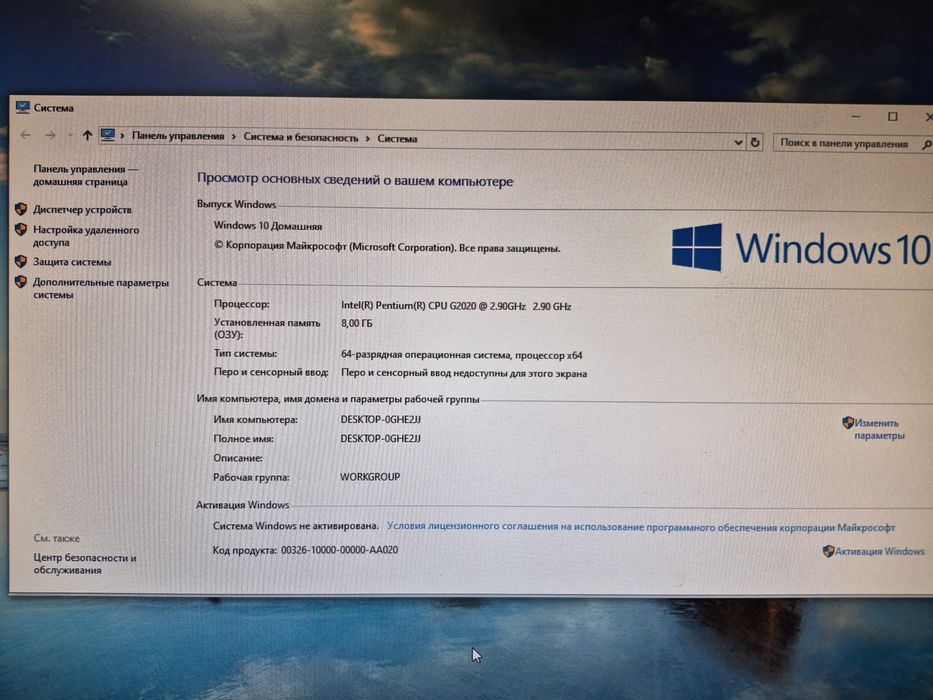
Task: Open 'Панель управления' breadcrumb
Action: (x=178, y=136)
